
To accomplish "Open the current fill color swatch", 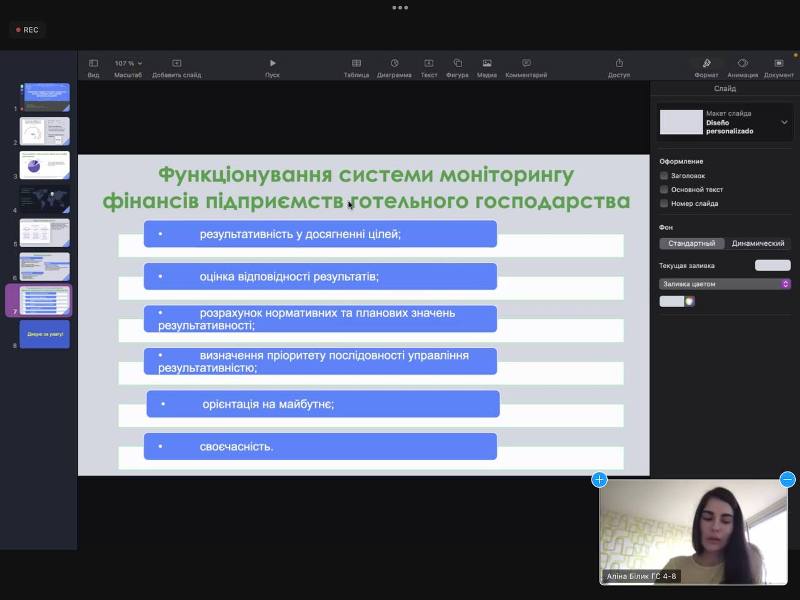I will pyautogui.click(x=772, y=265).
